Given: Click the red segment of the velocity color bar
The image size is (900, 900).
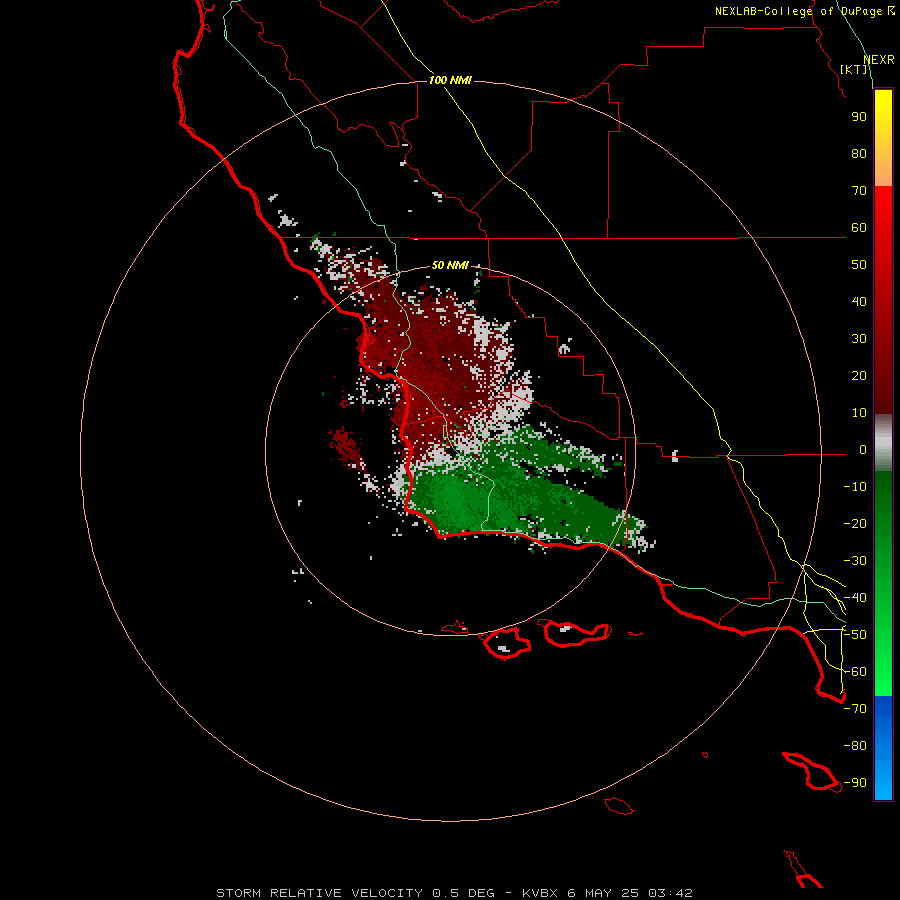Looking at the screenshot, I should (x=883, y=300).
